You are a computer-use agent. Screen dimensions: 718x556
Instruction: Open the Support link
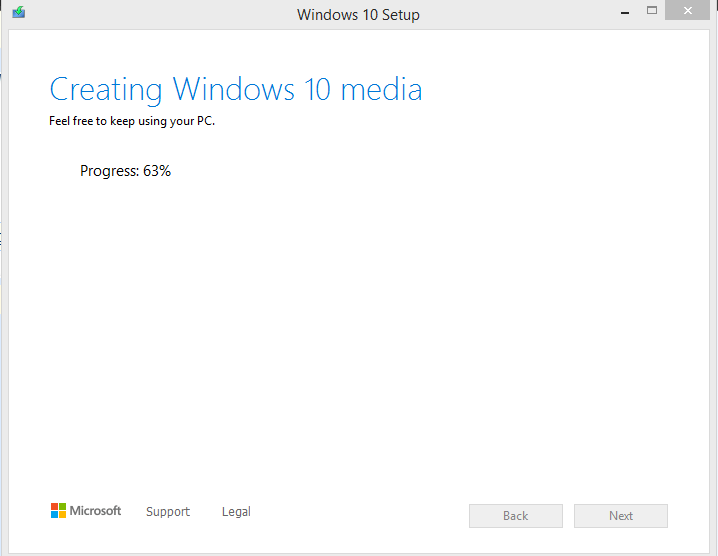[168, 512]
